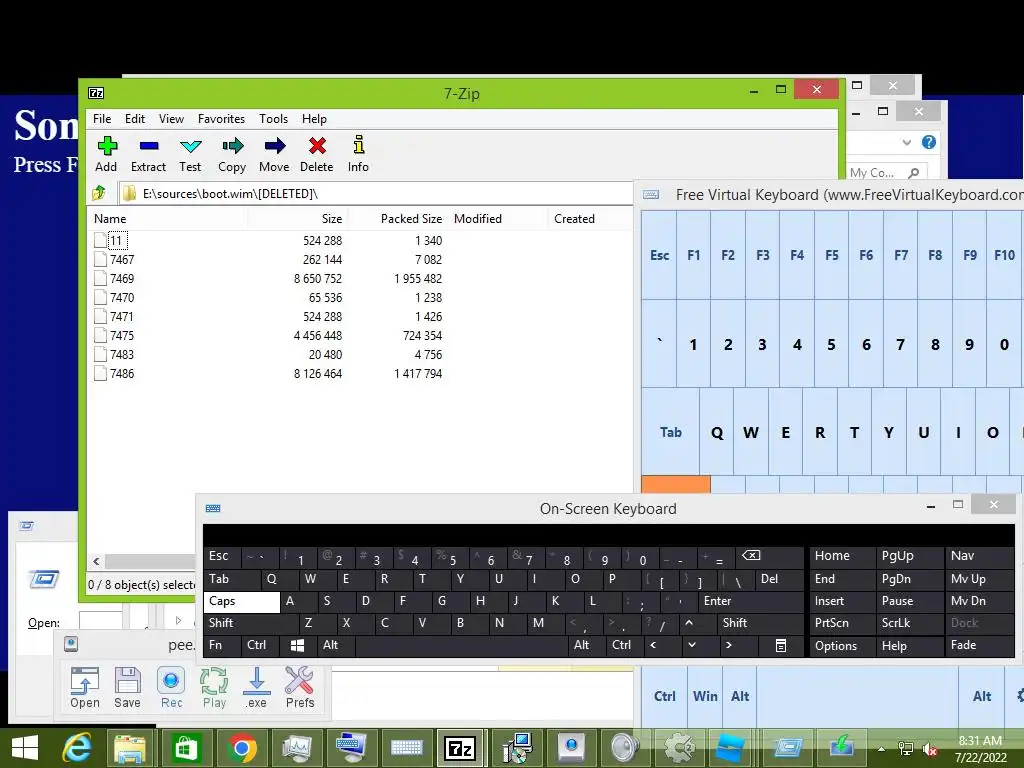1024x768 pixels.
Task: Toggle ScrLk key on On-Screen Keyboard
Action: coord(909,623)
